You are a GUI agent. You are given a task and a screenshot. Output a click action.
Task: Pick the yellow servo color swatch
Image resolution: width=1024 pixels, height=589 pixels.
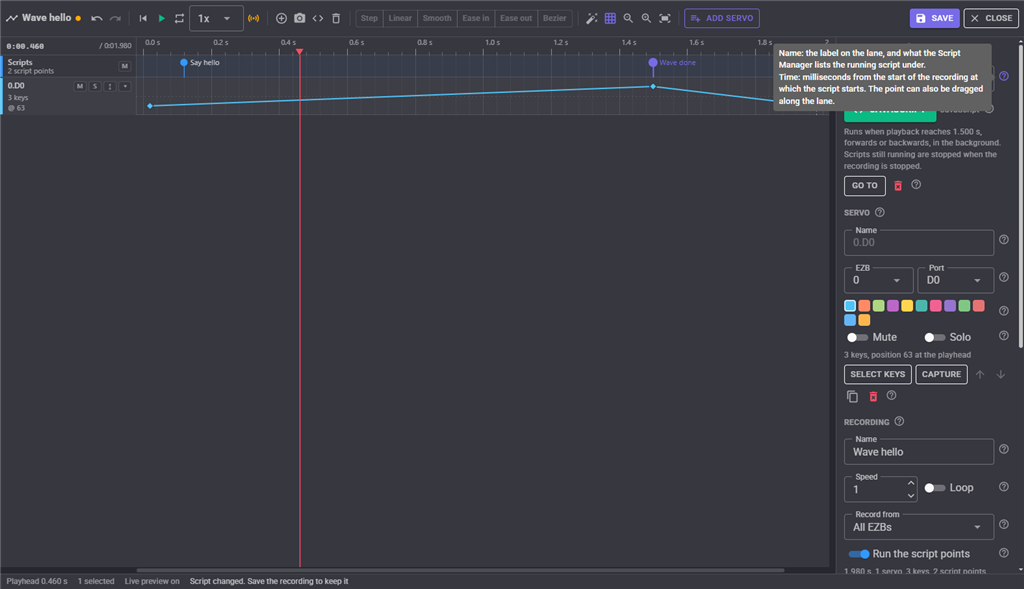click(x=907, y=306)
